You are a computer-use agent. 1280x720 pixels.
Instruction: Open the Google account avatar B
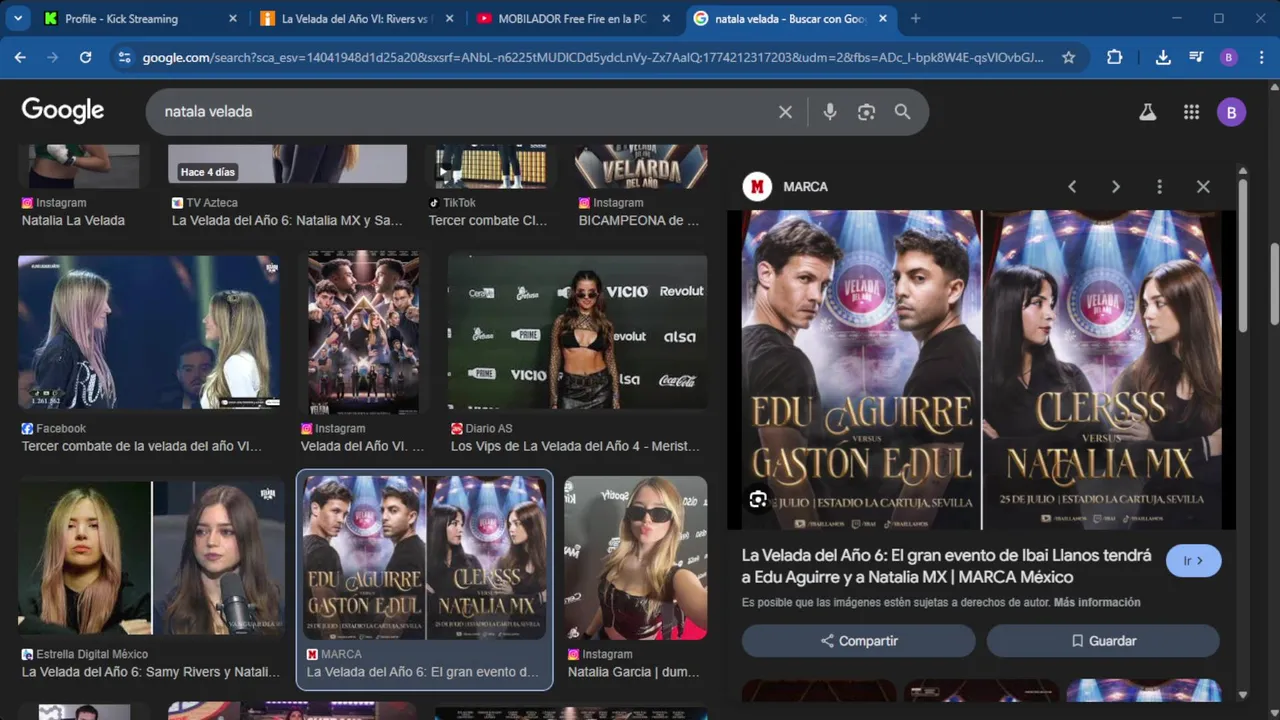(x=1231, y=112)
